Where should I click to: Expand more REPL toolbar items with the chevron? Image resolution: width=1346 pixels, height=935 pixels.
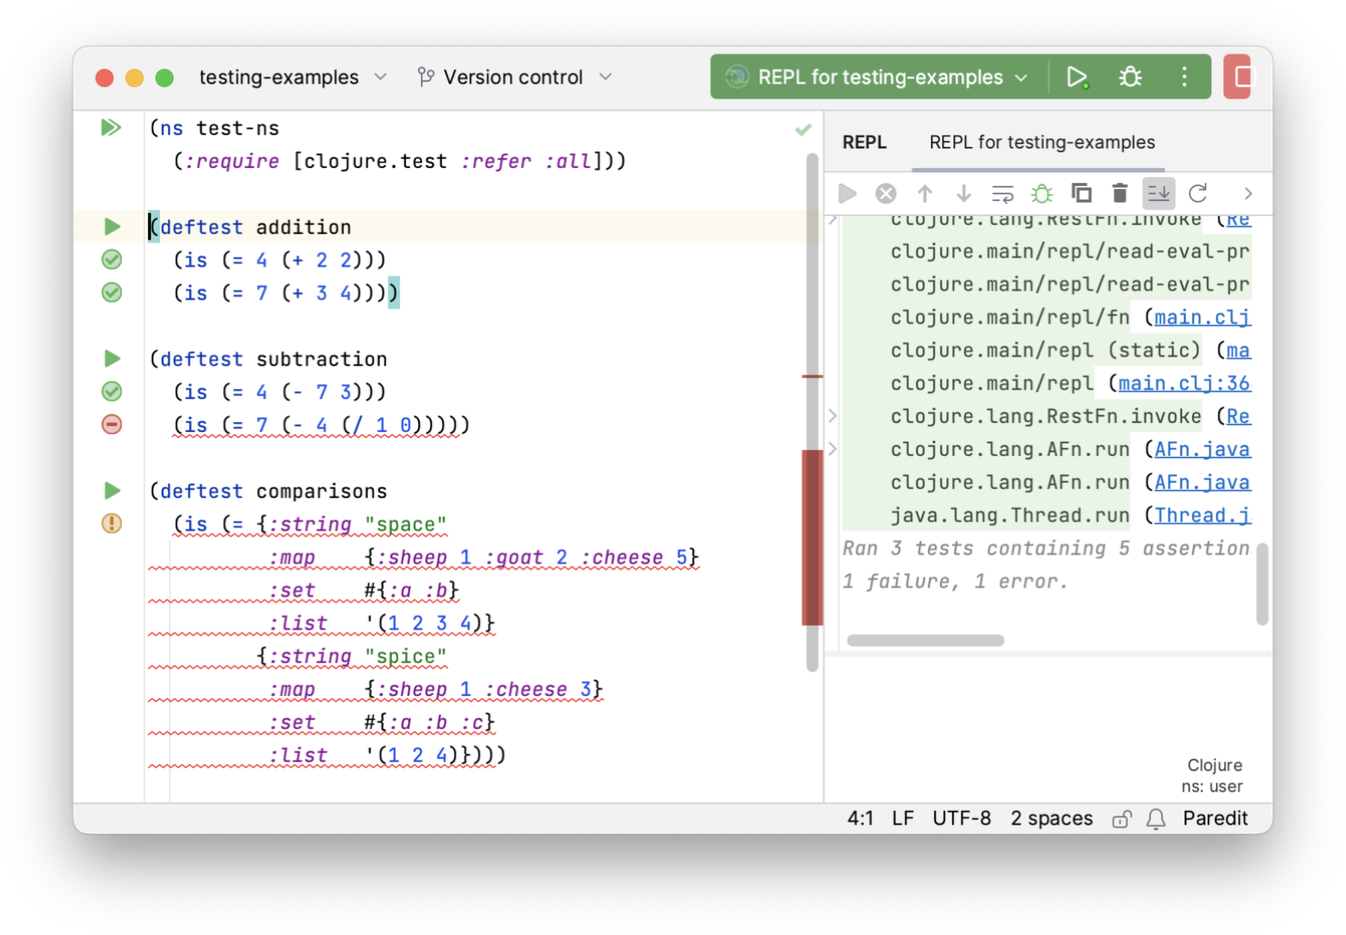click(x=1248, y=193)
